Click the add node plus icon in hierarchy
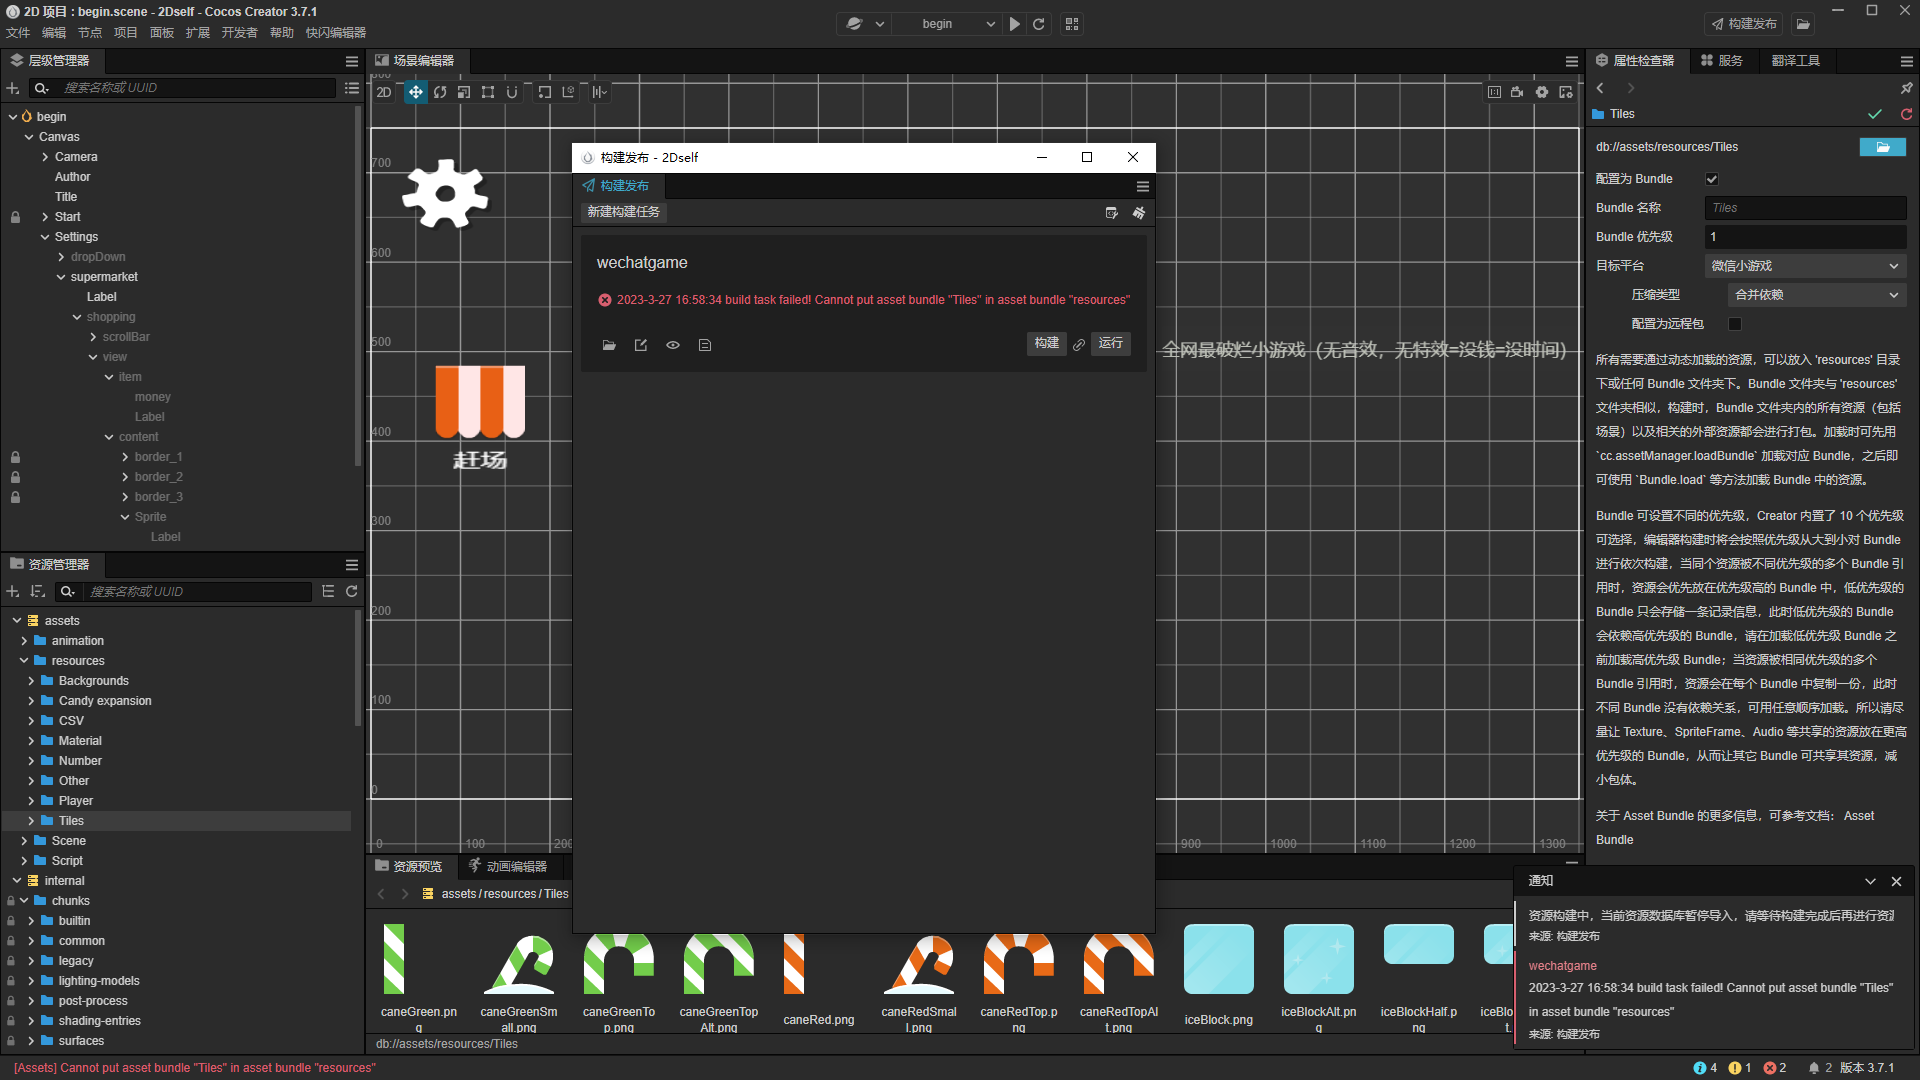 click(x=13, y=88)
